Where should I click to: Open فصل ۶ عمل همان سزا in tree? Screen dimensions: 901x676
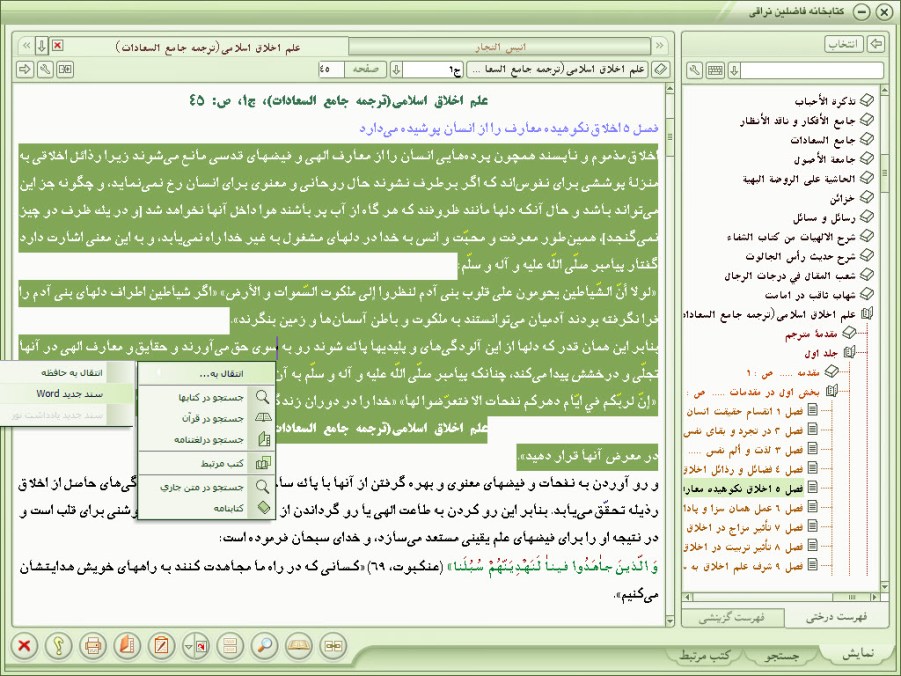coord(742,508)
